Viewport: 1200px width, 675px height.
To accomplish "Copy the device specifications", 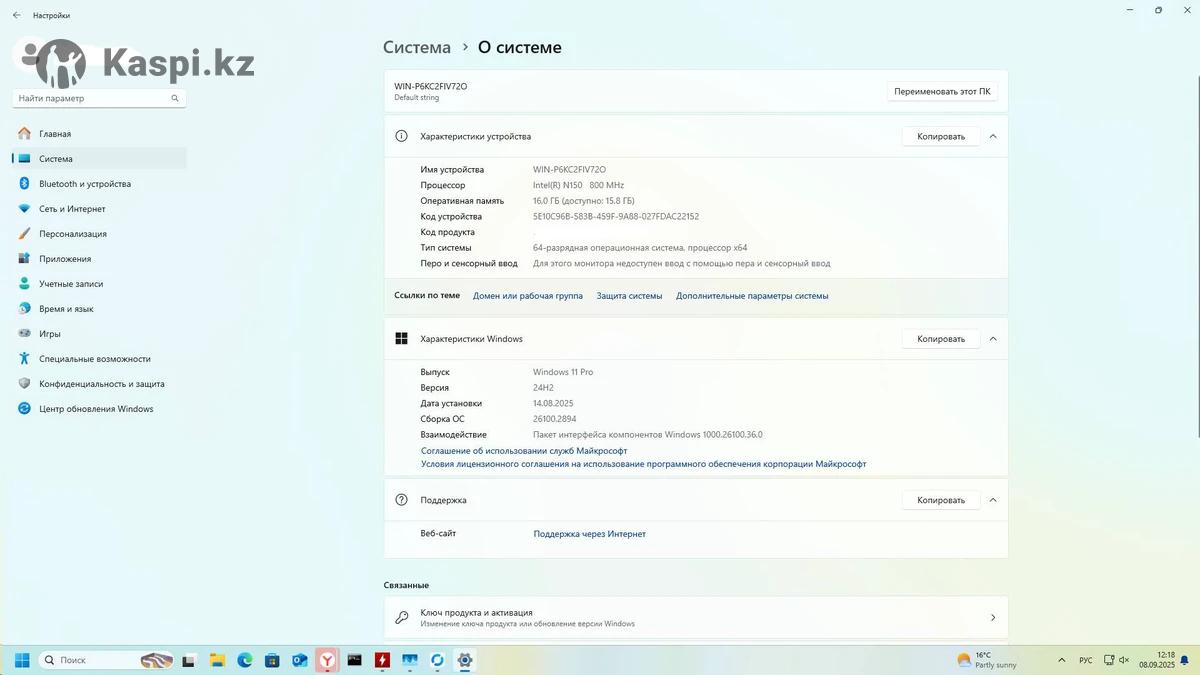I will (940, 136).
